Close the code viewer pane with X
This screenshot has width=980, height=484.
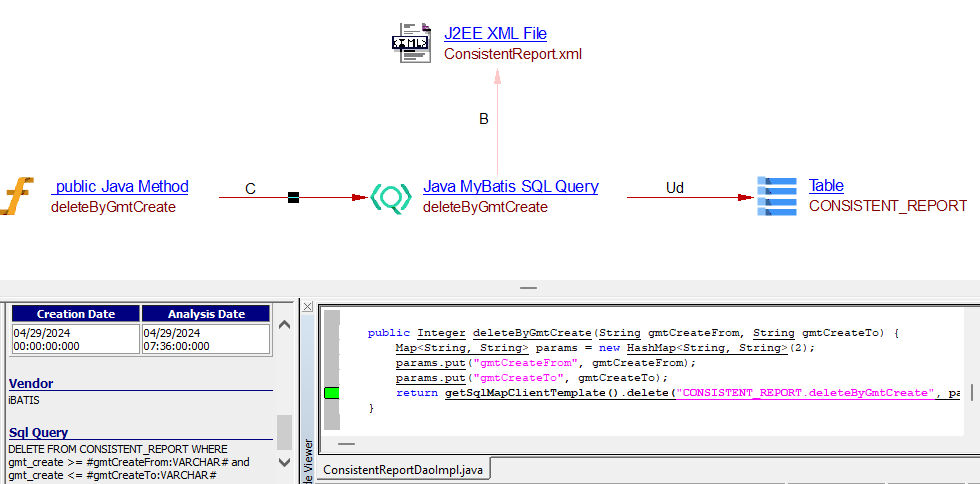coord(308,307)
